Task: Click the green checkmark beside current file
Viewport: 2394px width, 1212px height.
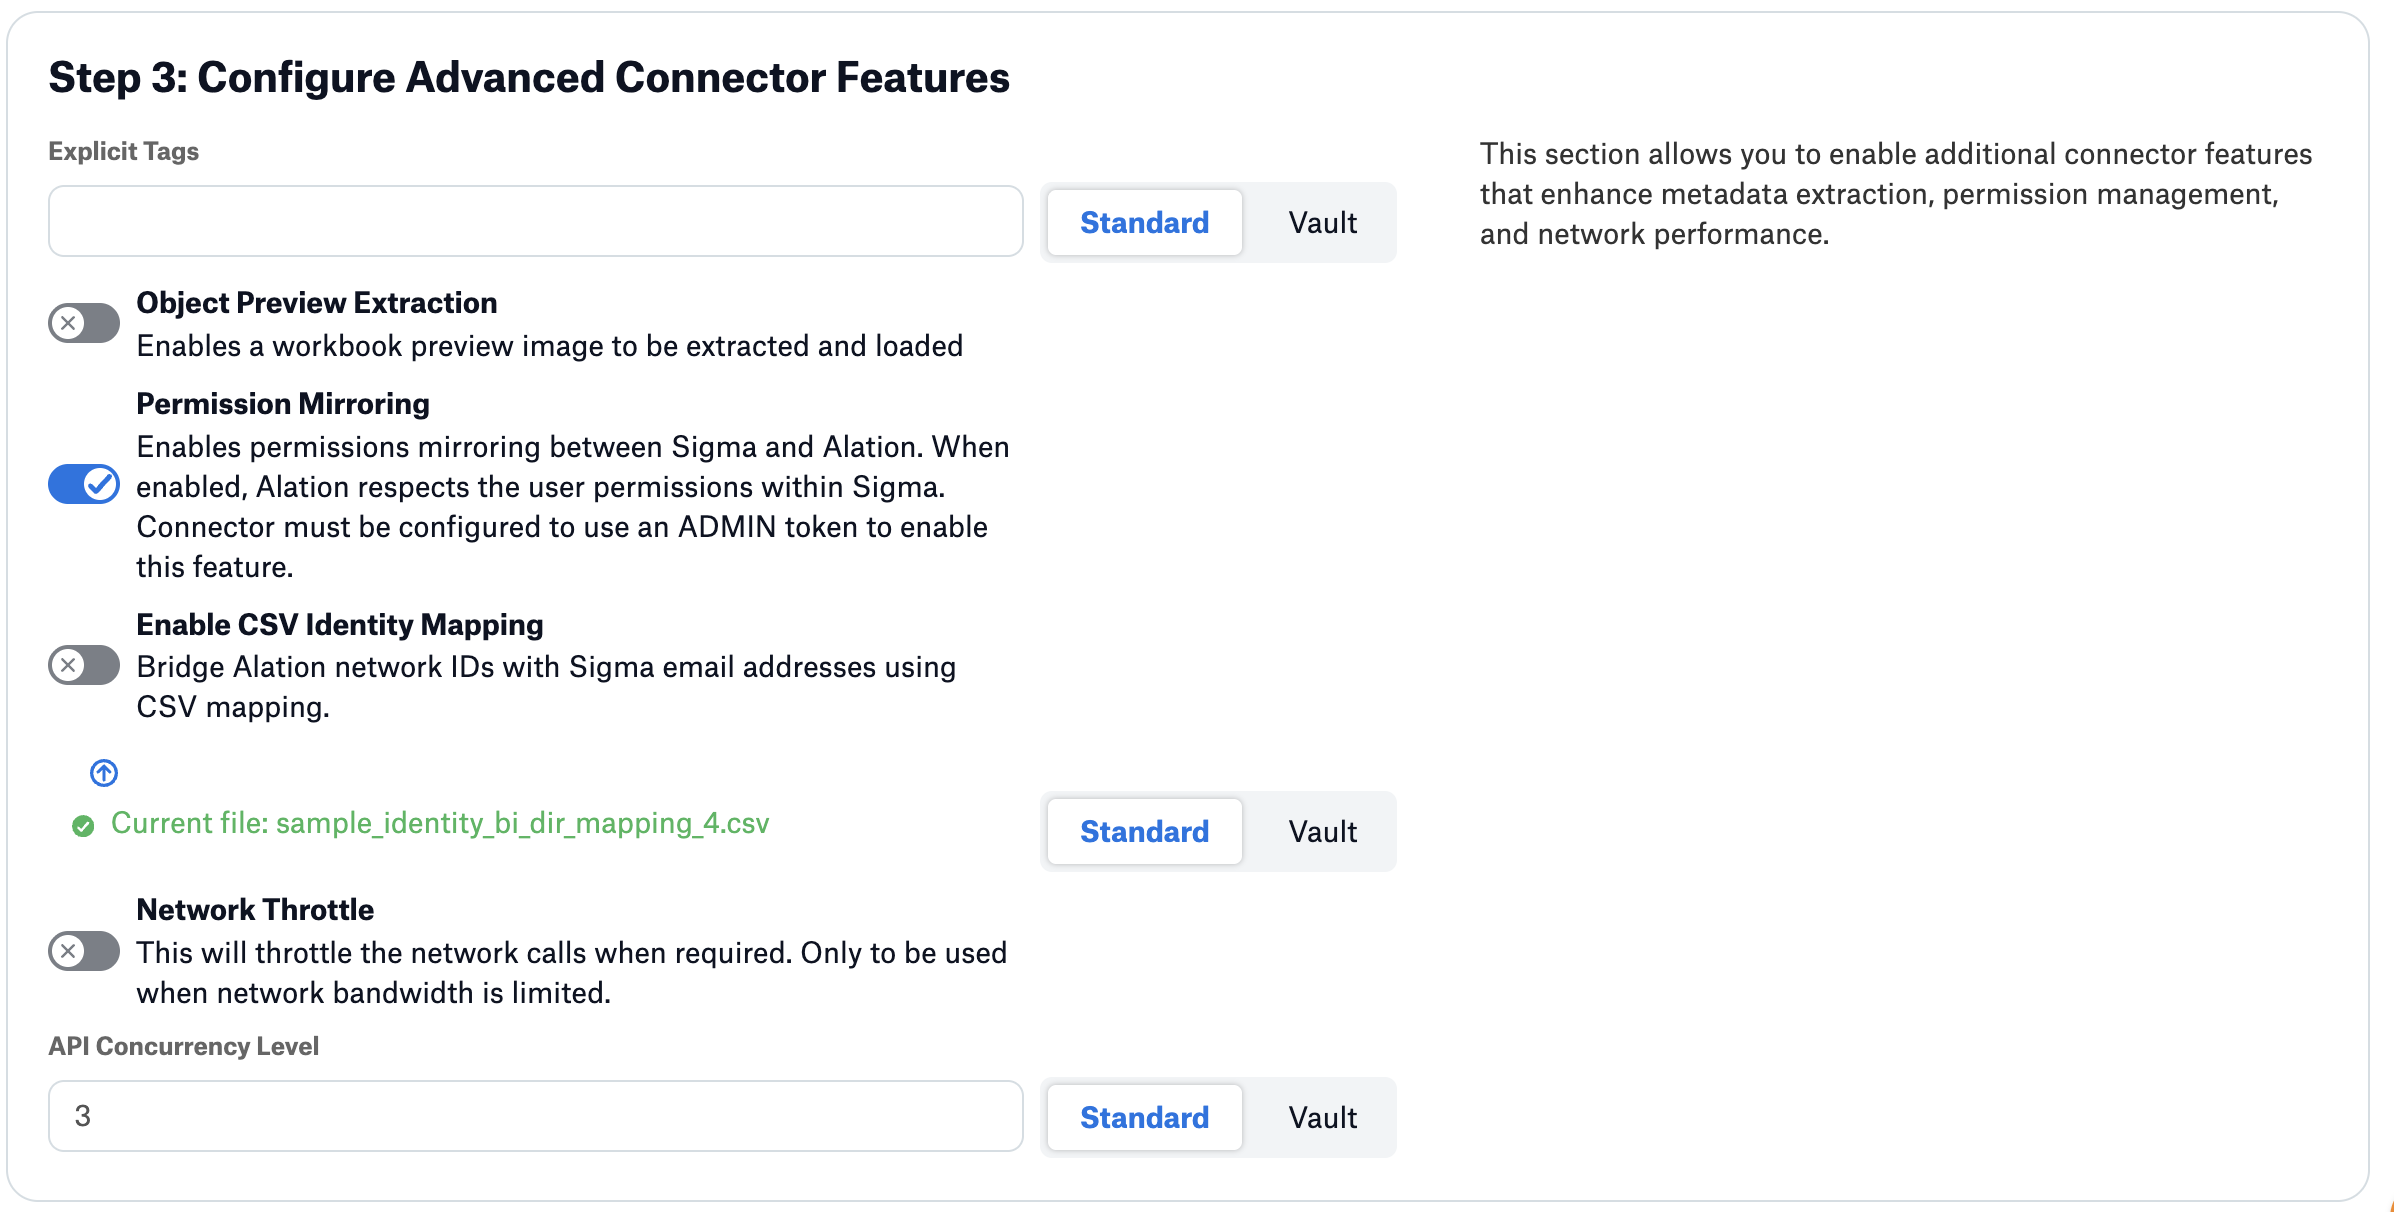Action: click(83, 826)
